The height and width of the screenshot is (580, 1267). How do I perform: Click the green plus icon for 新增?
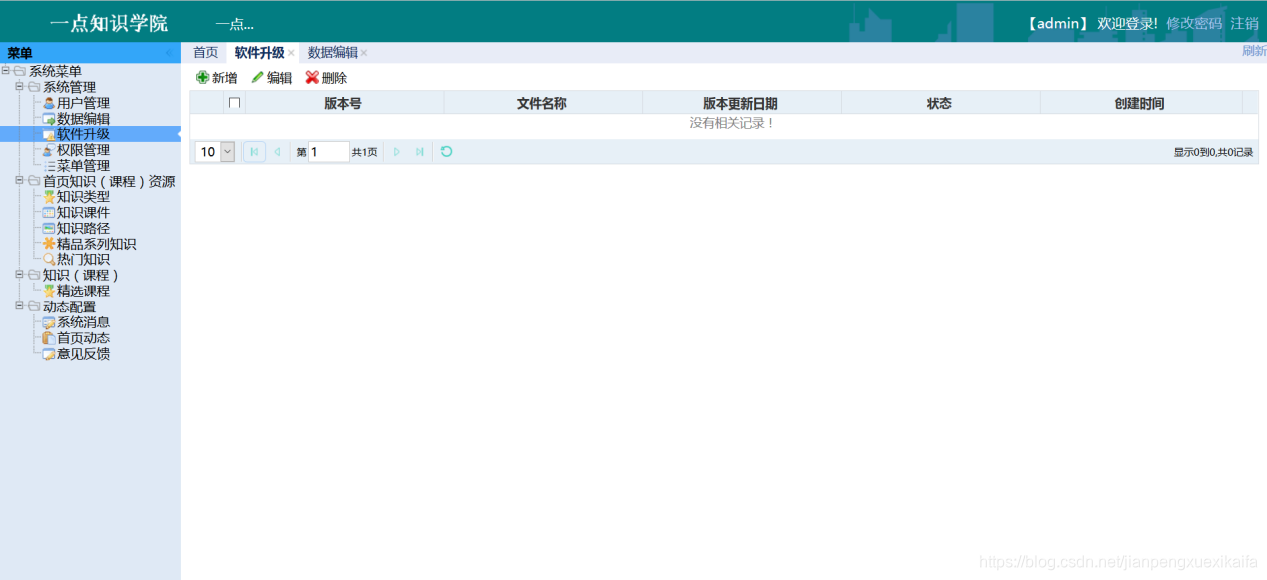click(202, 77)
